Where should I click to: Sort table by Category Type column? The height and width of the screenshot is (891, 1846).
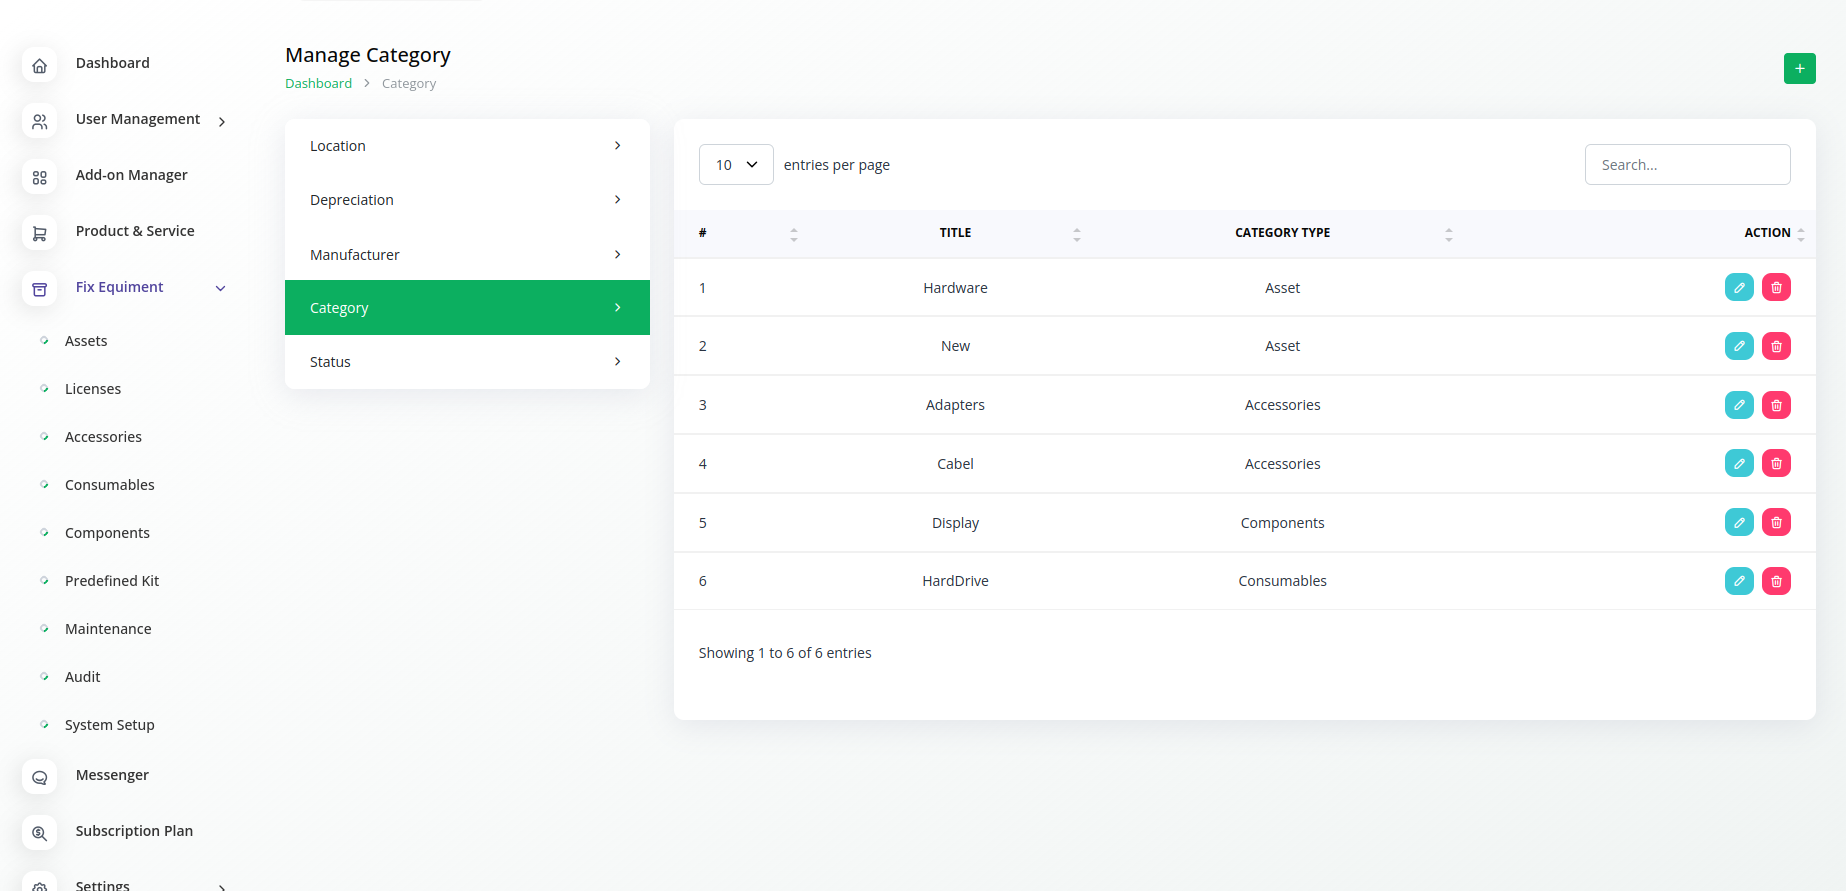pyautogui.click(x=1282, y=233)
